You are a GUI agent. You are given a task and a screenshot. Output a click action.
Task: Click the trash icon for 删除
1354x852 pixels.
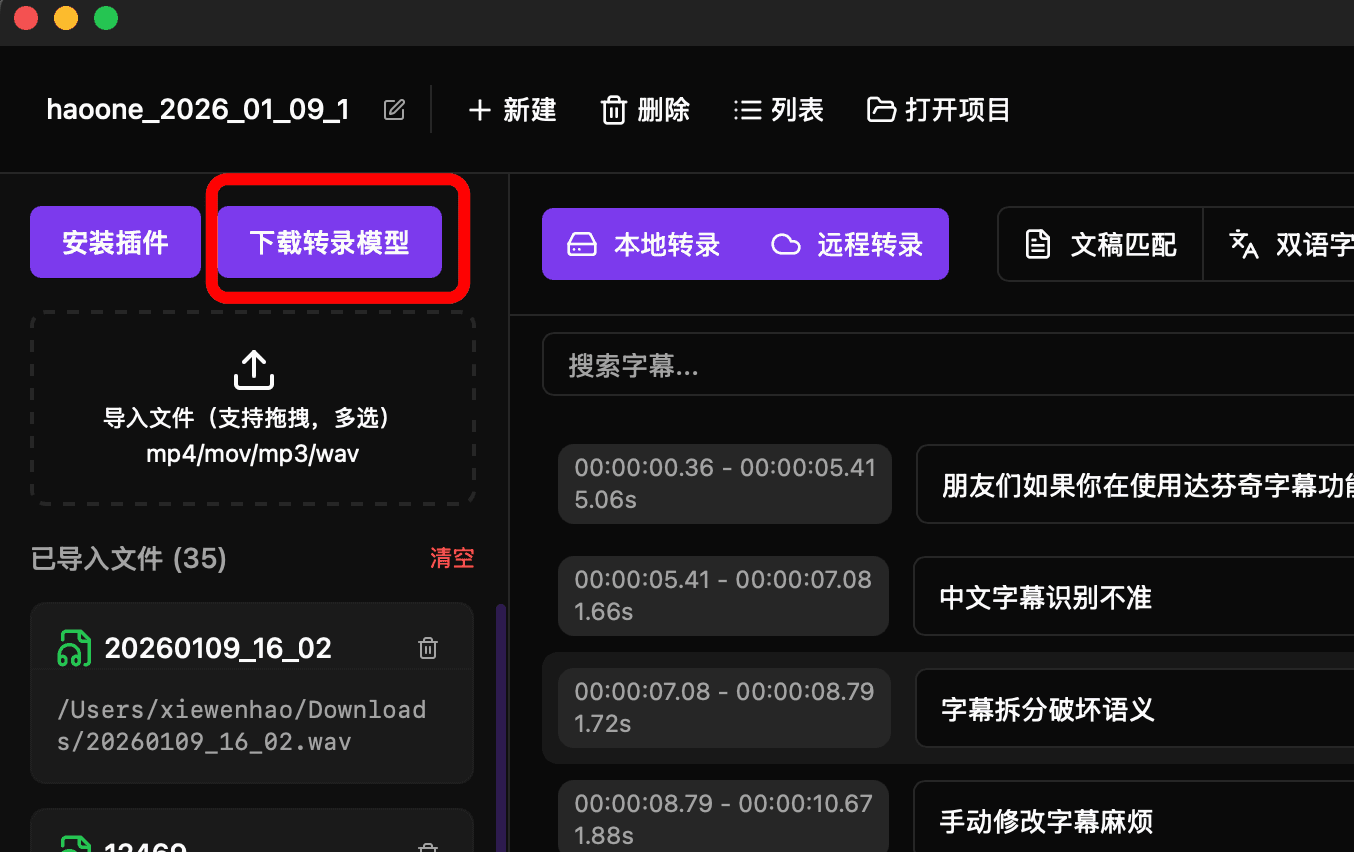(613, 110)
